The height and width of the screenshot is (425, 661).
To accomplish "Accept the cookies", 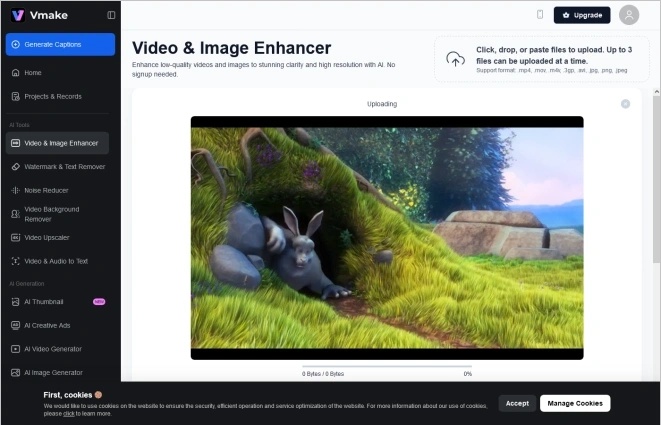I will click(x=517, y=403).
